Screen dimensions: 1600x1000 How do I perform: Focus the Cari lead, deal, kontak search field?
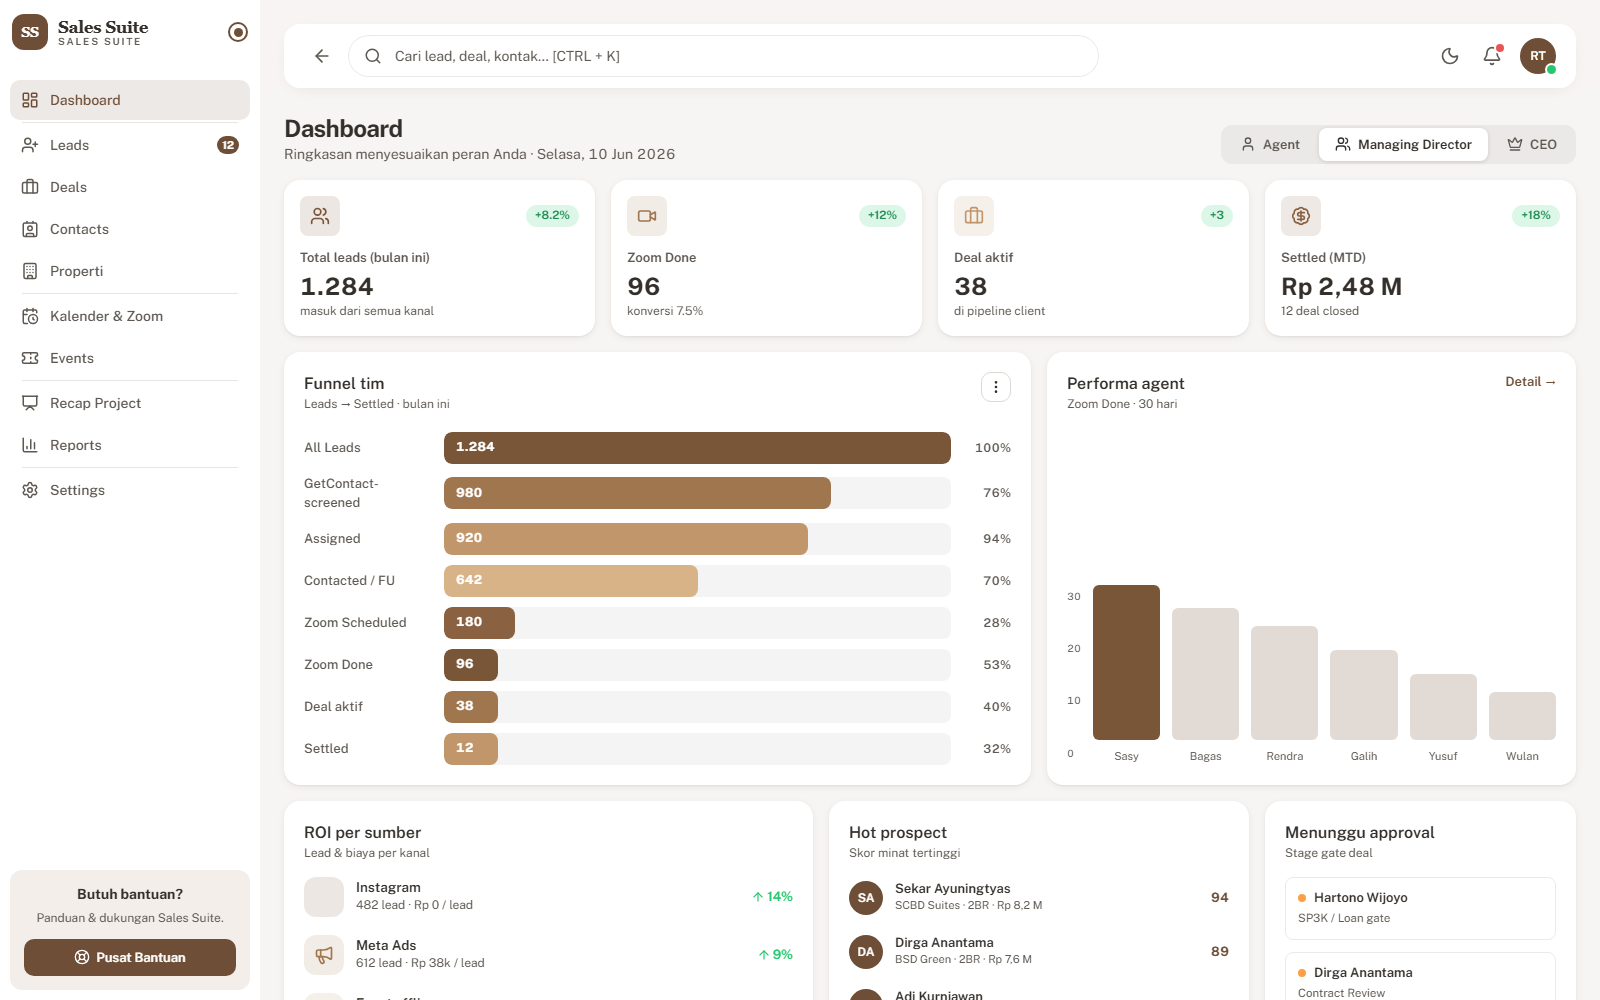(723, 56)
